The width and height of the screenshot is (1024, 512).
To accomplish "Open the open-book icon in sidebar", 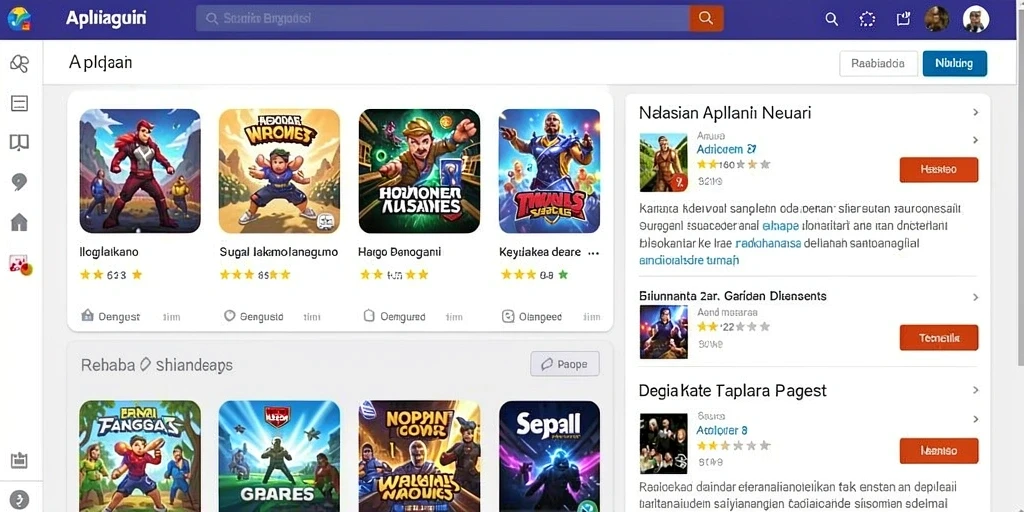I will [x=20, y=142].
